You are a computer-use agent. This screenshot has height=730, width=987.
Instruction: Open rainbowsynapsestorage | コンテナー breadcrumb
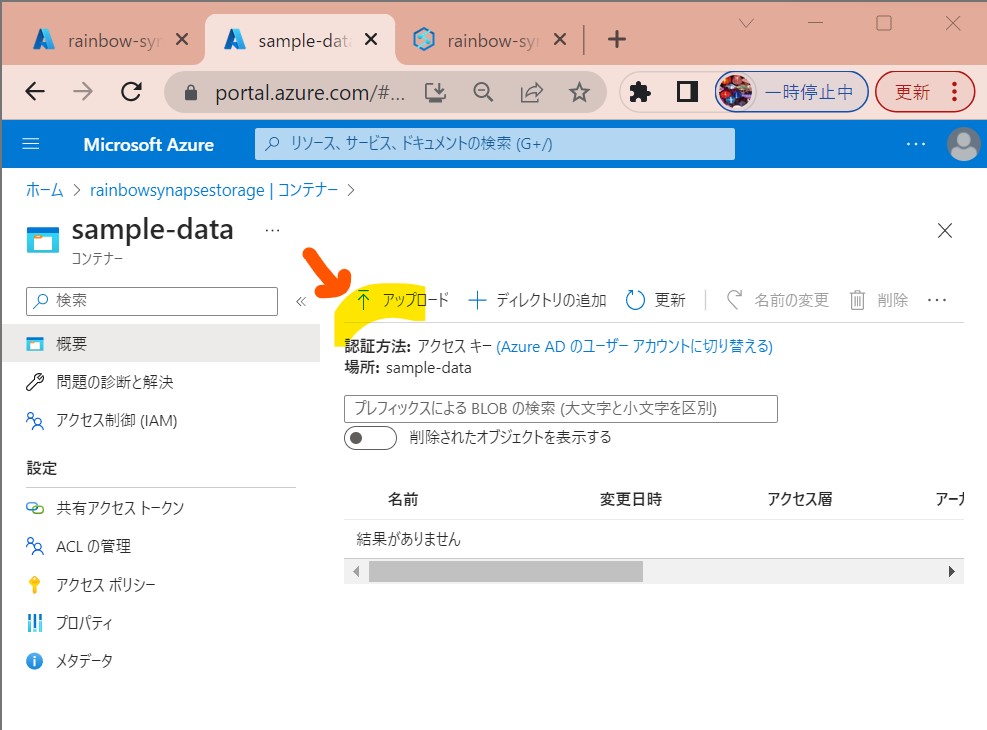click(x=214, y=190)
